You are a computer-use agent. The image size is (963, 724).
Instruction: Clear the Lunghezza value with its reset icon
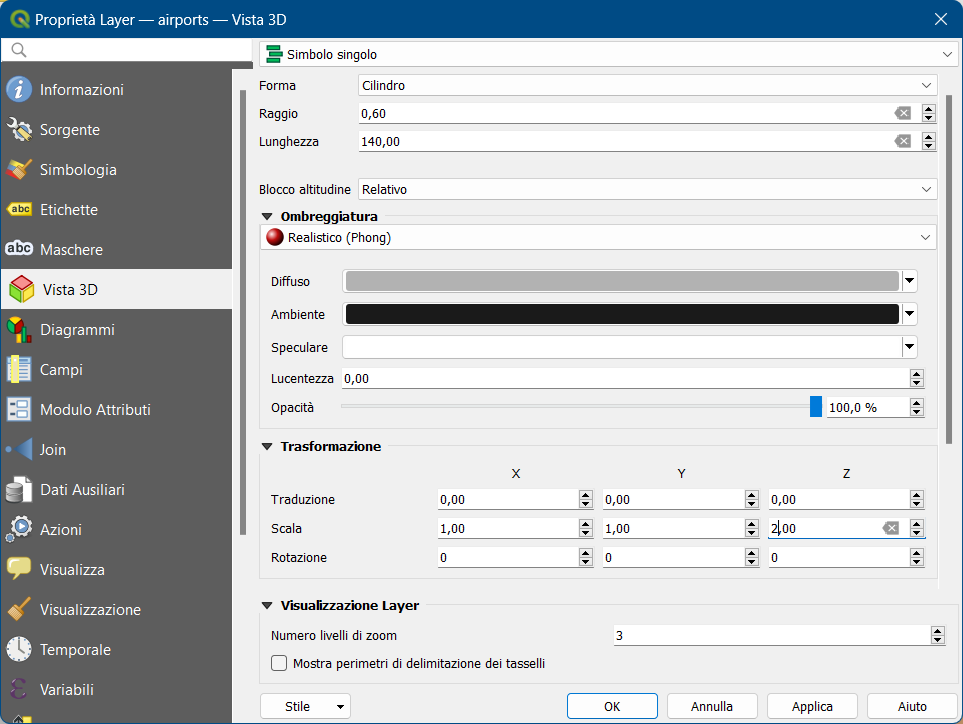(x=902, y=141)
